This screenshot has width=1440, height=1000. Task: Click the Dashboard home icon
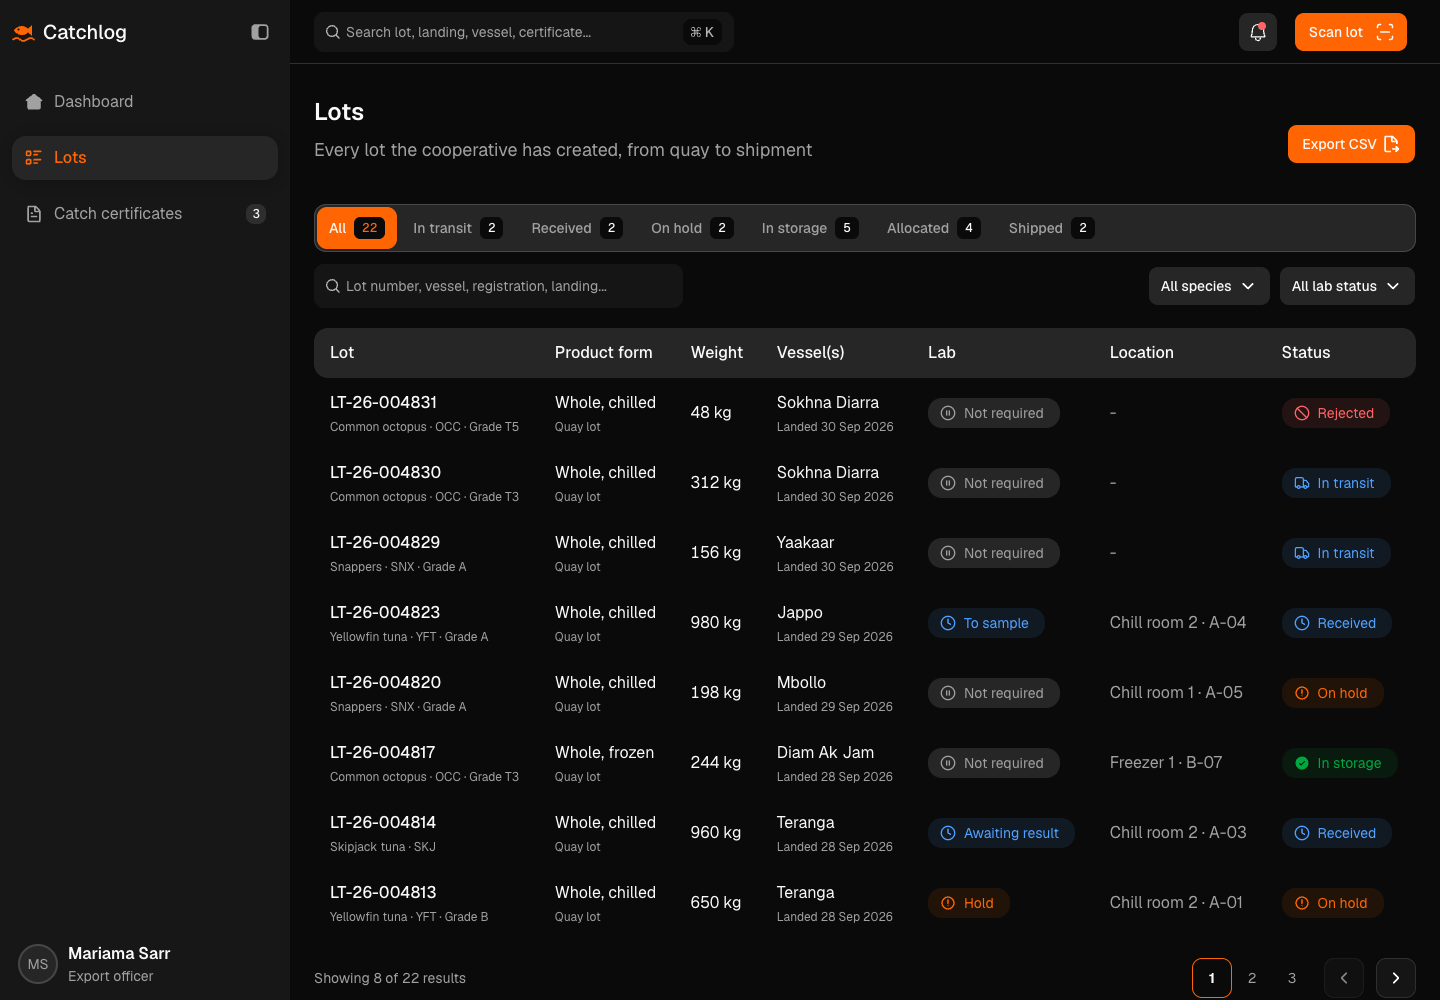[x=34, y=102]
